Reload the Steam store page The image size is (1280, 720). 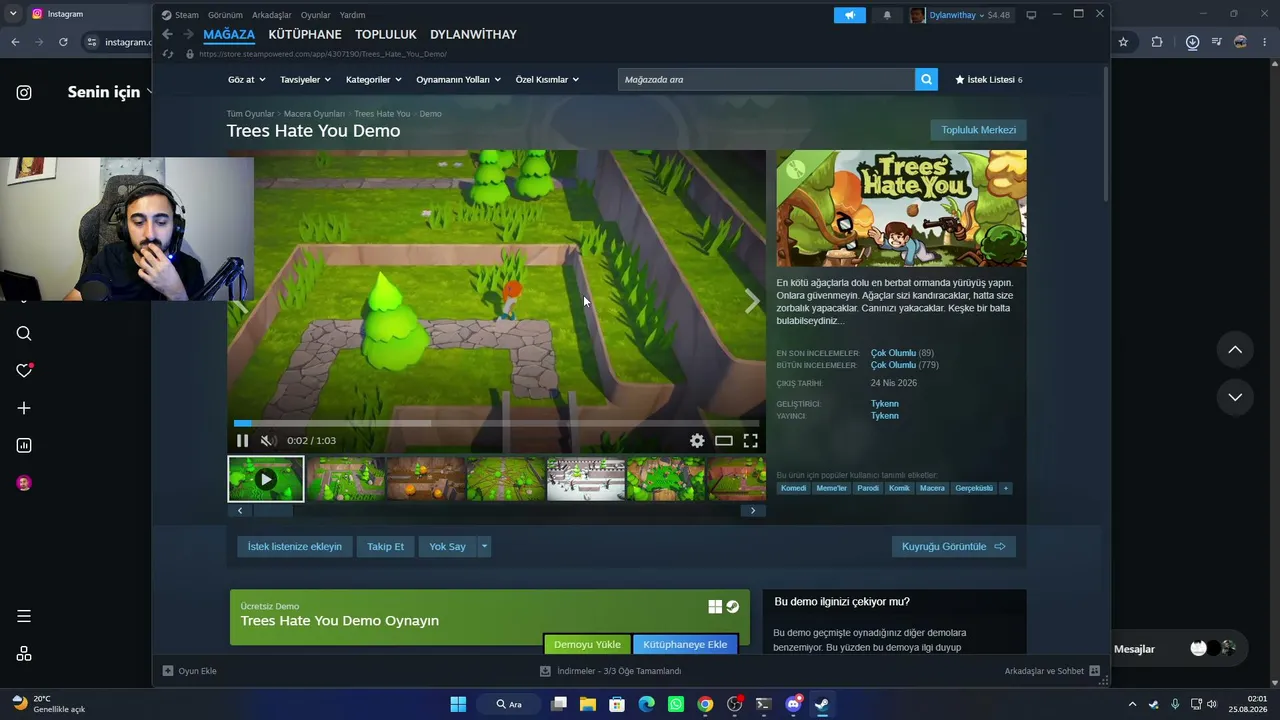click(x=168, y=54)
